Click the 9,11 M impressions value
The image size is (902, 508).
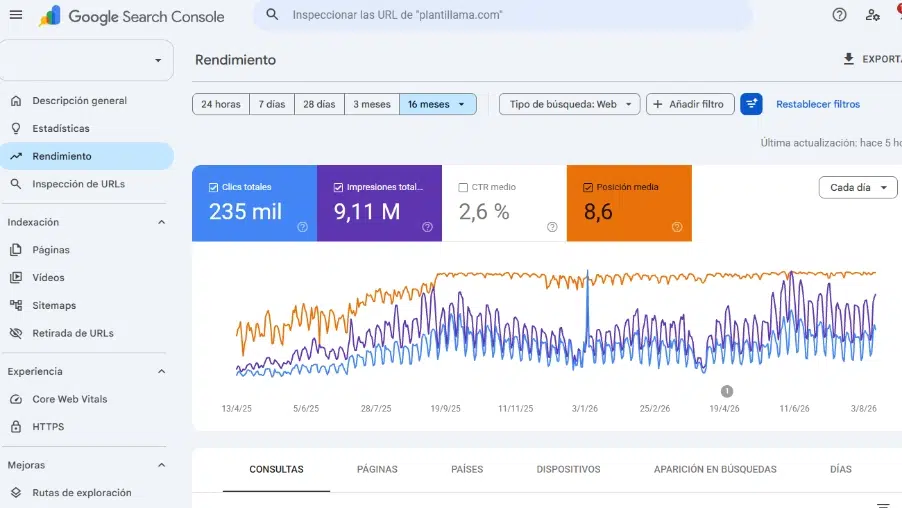coord(367,212)
